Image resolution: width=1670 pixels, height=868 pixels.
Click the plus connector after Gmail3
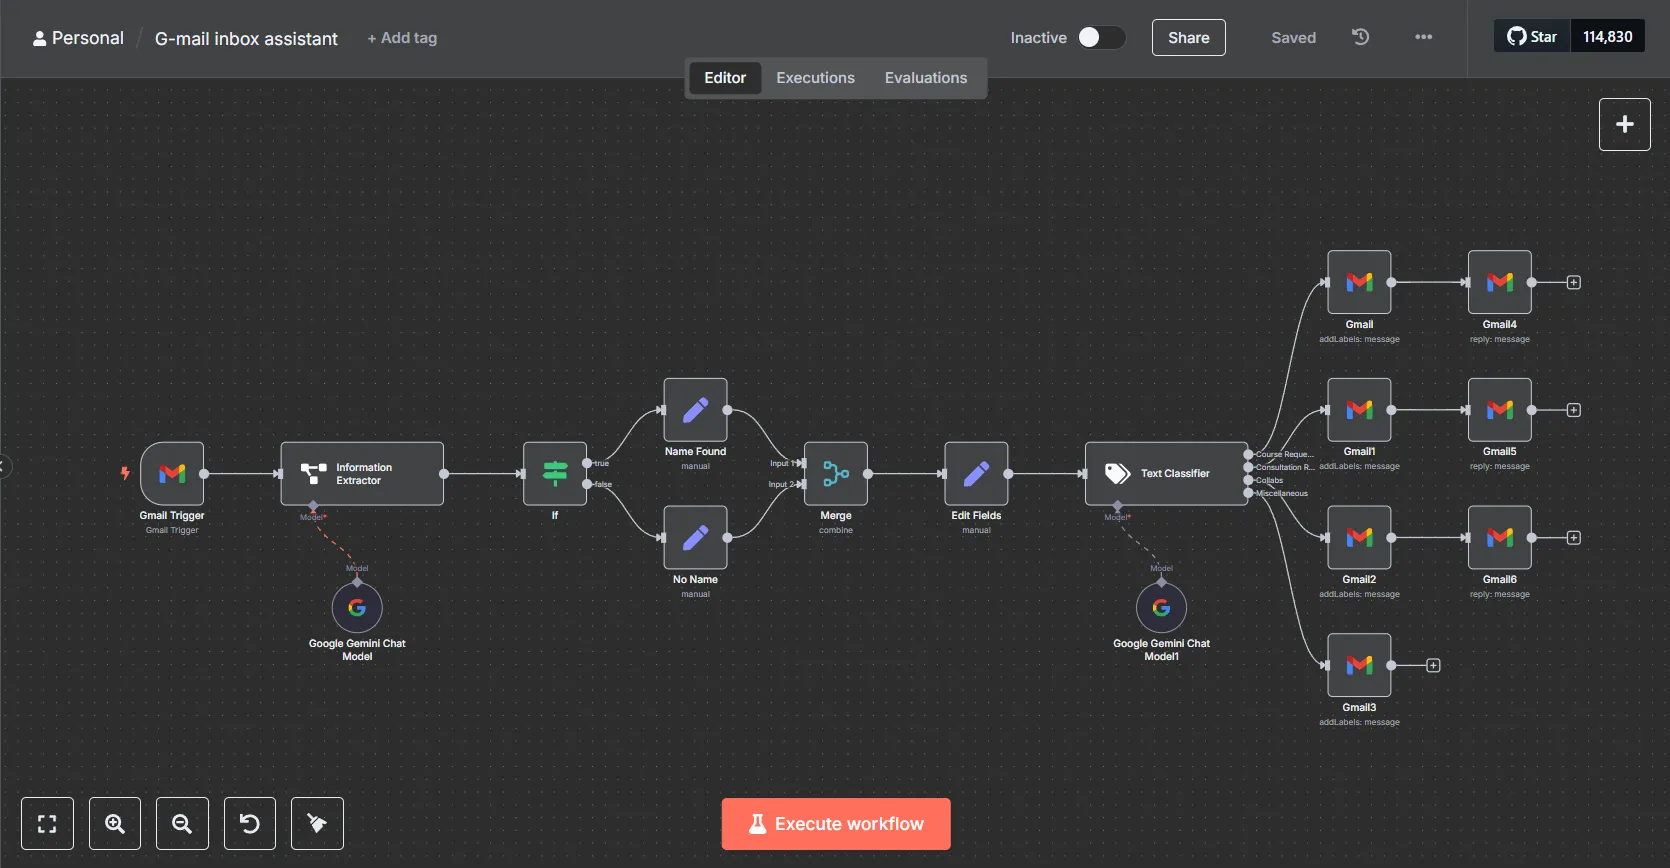[1433, 666]
